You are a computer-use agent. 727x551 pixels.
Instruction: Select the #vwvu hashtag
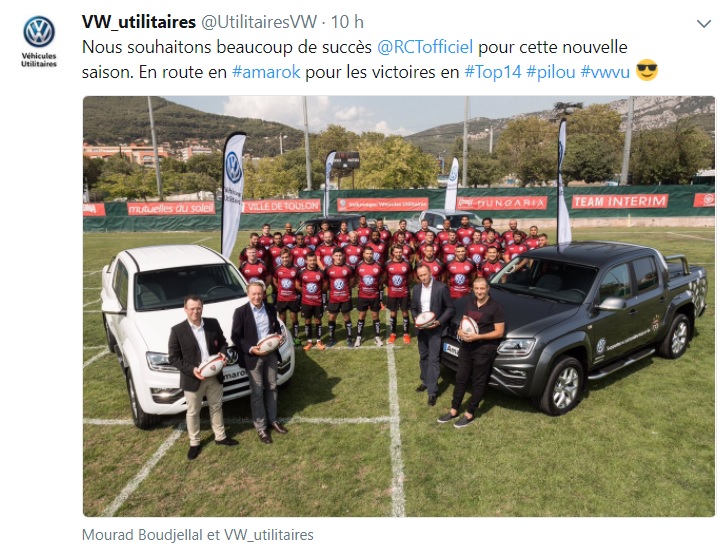click(x=605, y=72)
